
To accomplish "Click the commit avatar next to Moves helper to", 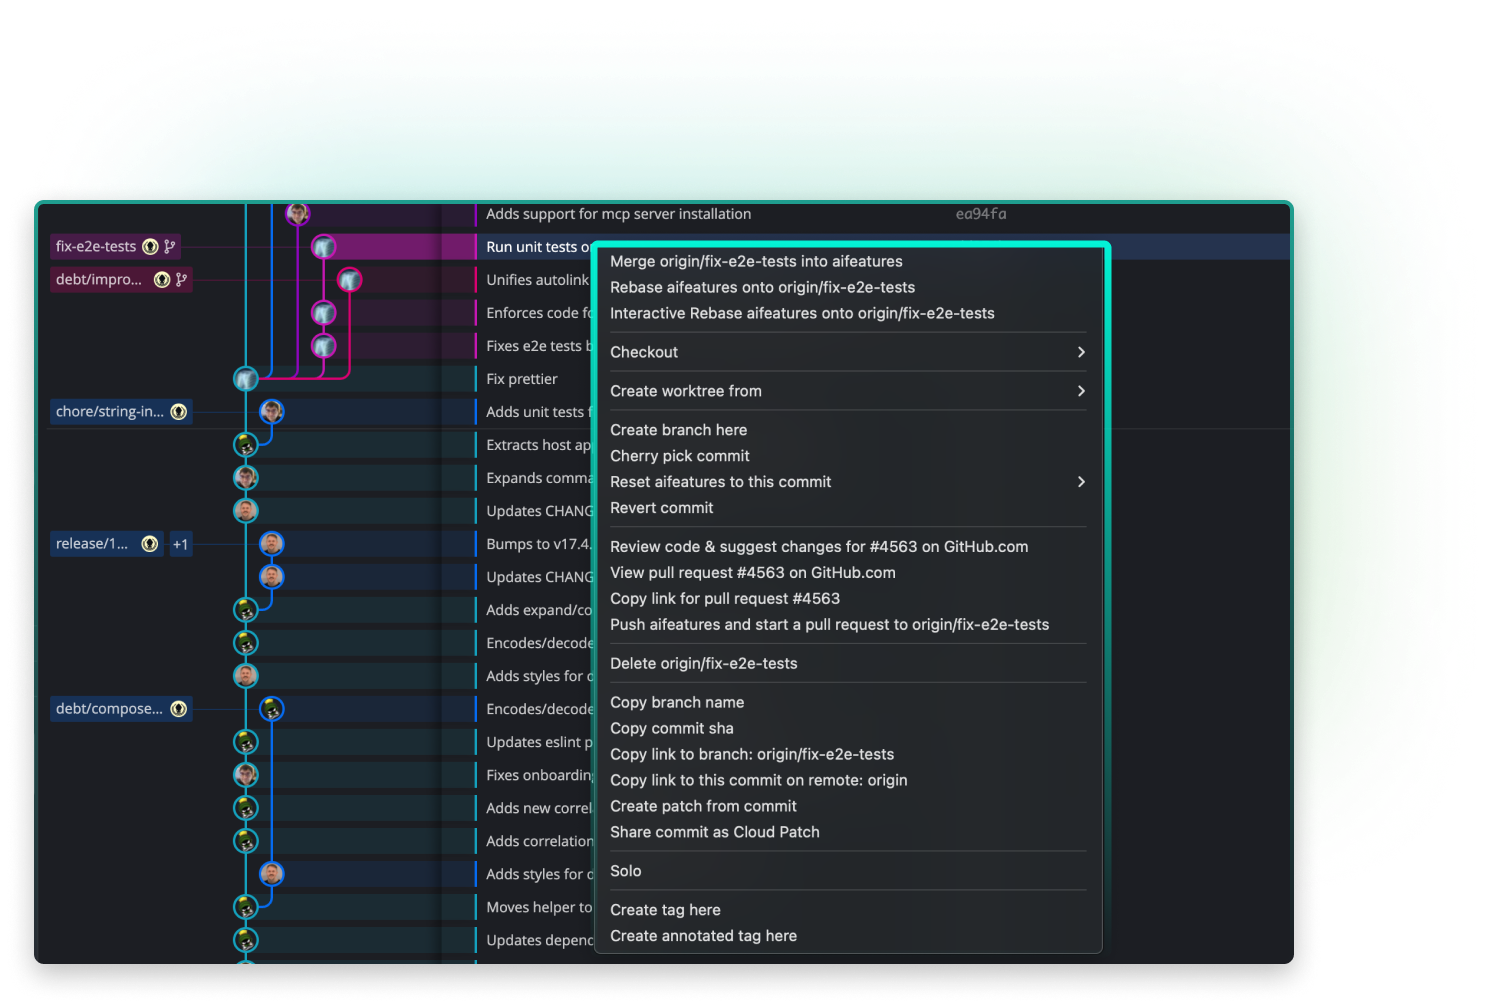I will point(246,907).
